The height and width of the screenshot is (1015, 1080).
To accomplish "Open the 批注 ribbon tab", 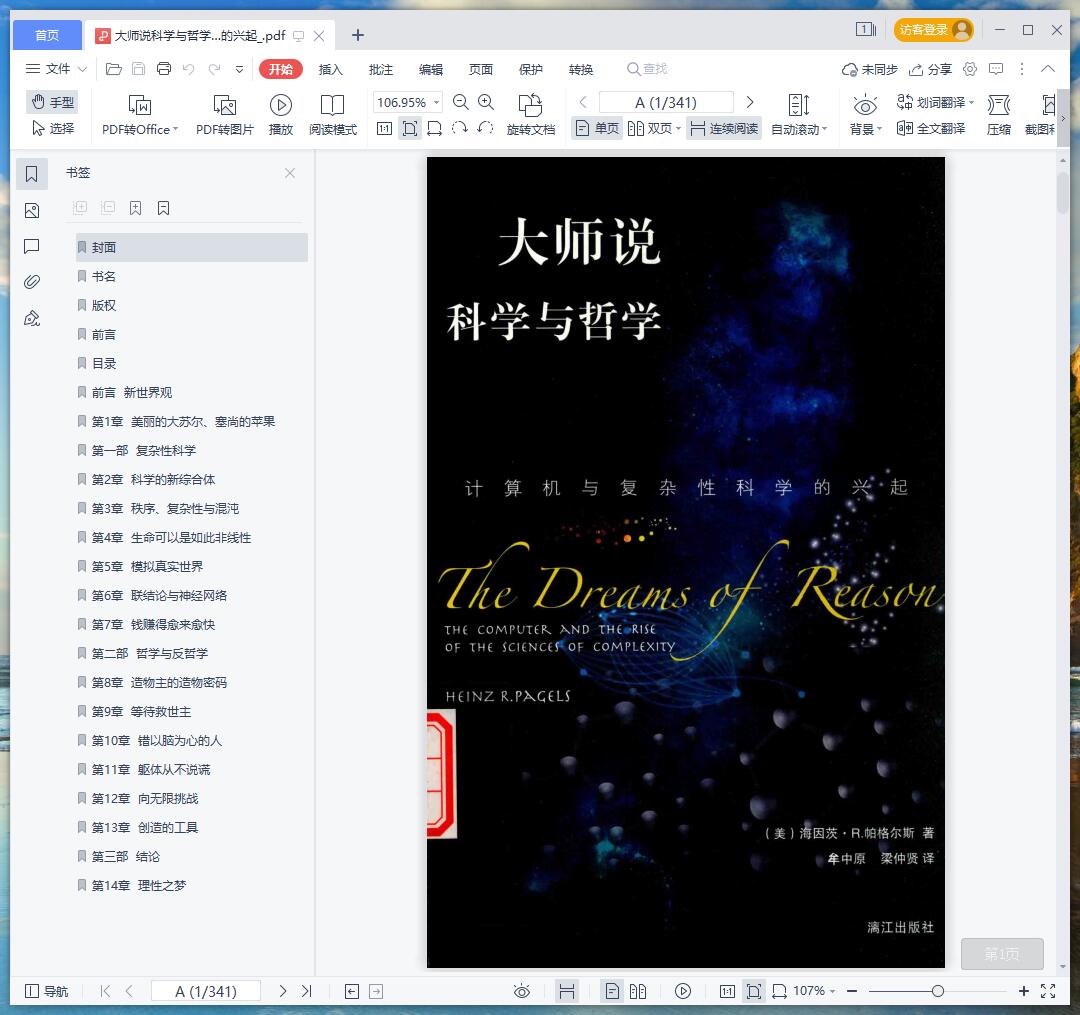I will [x=381, y=70].
